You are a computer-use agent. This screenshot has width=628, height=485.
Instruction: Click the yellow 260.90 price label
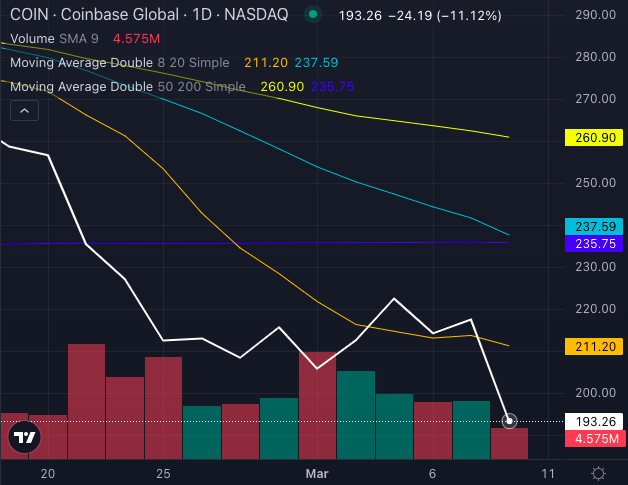pos(594,136)
